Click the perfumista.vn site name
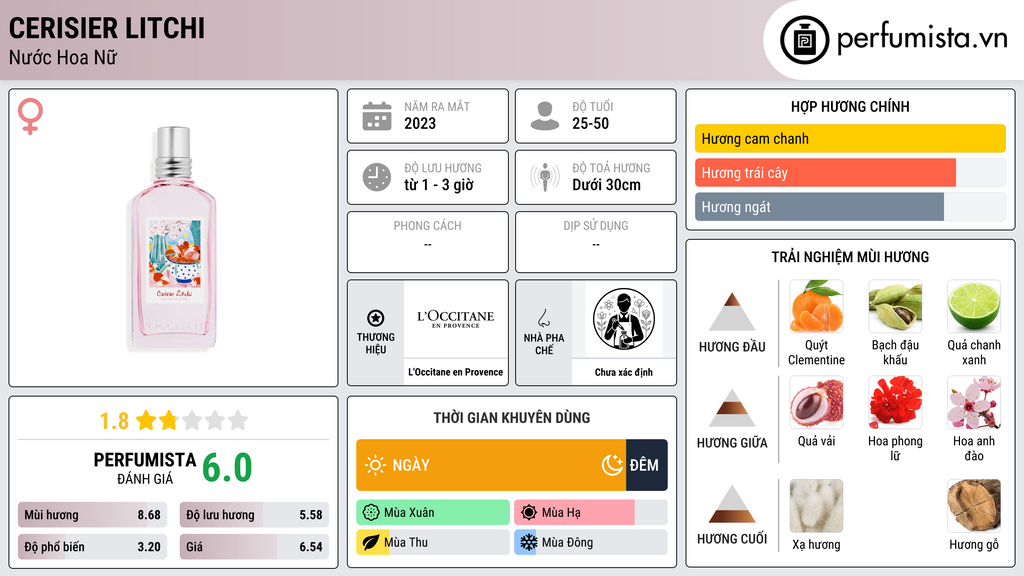Screen dimensions: 1024x576 coord(922,38)
